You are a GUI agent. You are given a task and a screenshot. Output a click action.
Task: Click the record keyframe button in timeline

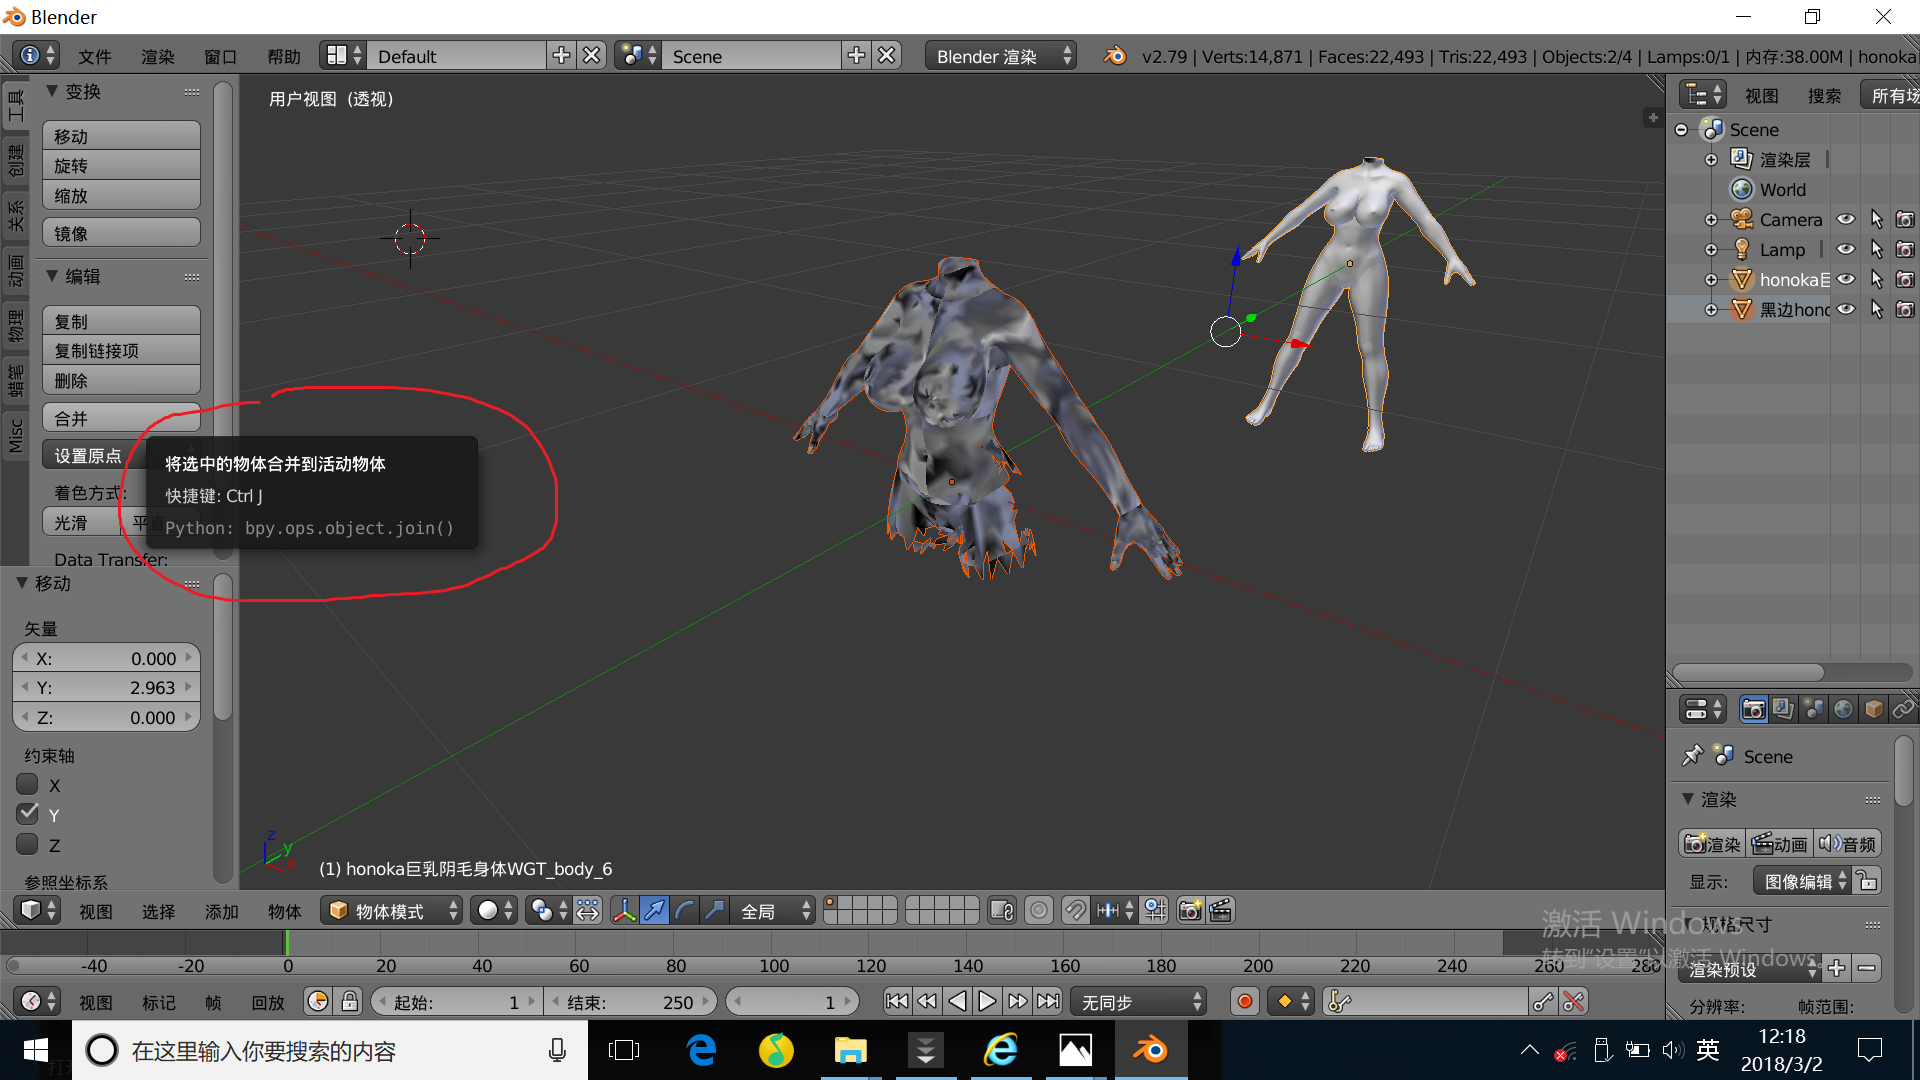pyautogui.click(x=1244, y=1001)
